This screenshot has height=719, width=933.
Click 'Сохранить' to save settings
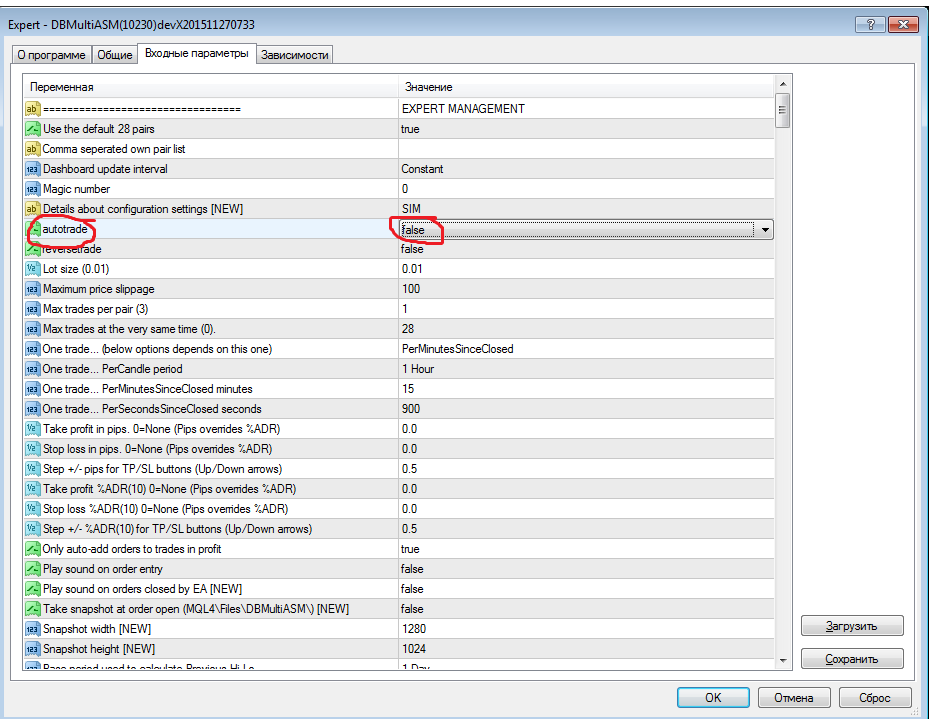coord(852,659)
